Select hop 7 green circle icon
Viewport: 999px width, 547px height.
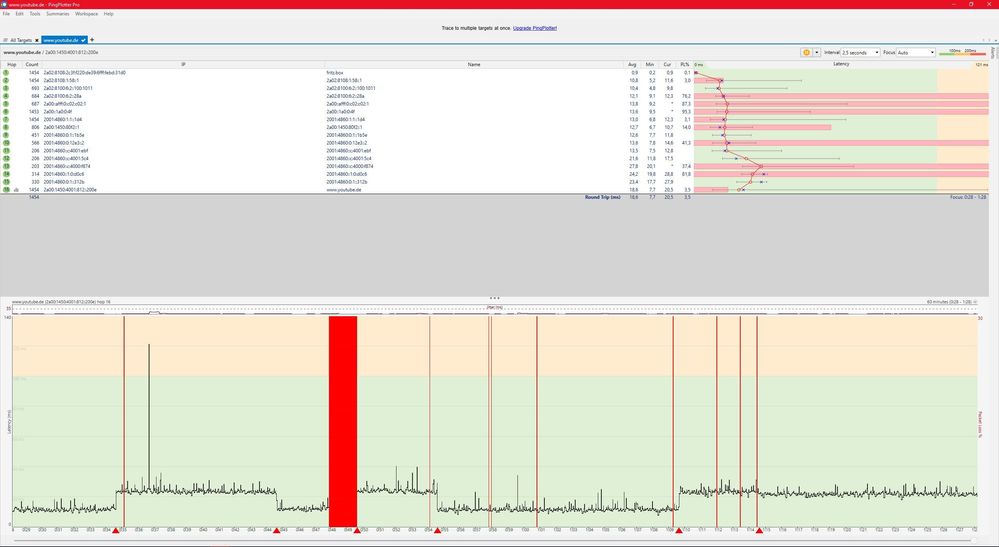pyautogui.click(x=6, y=119)
